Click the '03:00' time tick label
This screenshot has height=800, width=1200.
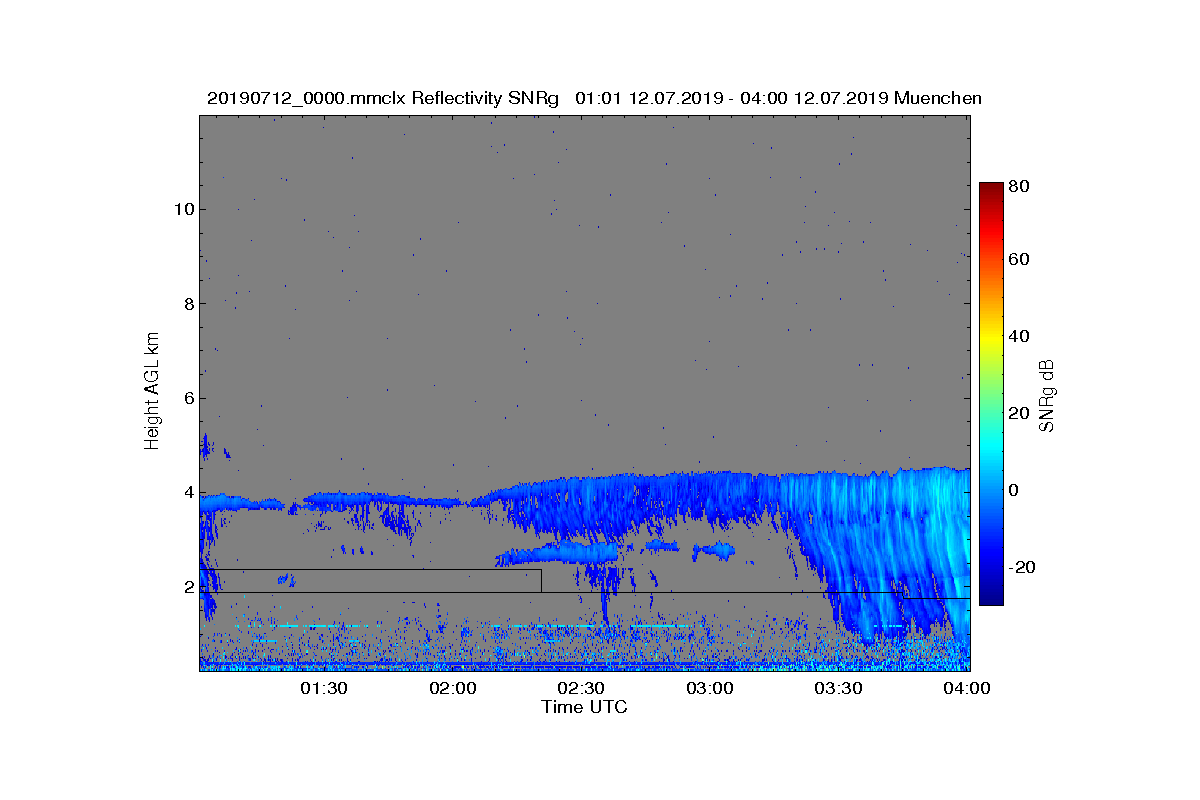point(711,688)
